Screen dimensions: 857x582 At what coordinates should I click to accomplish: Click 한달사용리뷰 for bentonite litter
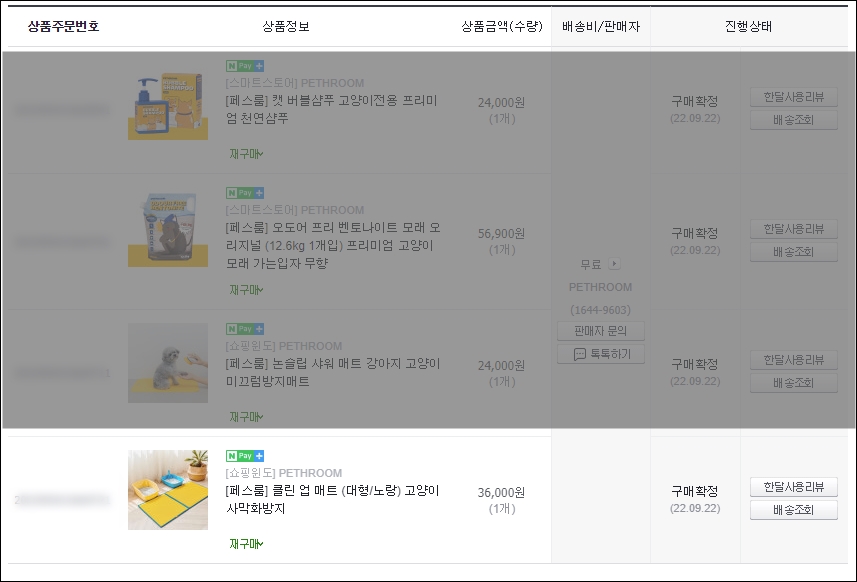click(794, 229)
